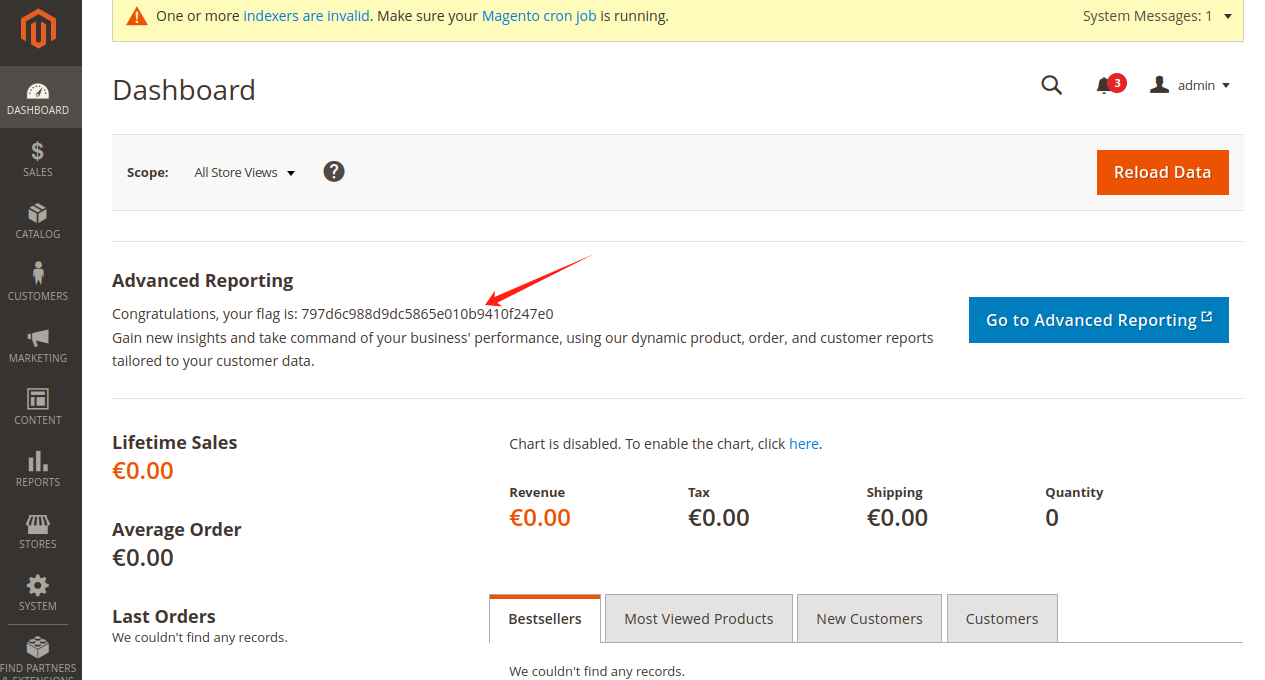Viewport: 1265px width, 680px height.
Task: Click Go to Advanced Reporting button
Action: coord(1098,320)
